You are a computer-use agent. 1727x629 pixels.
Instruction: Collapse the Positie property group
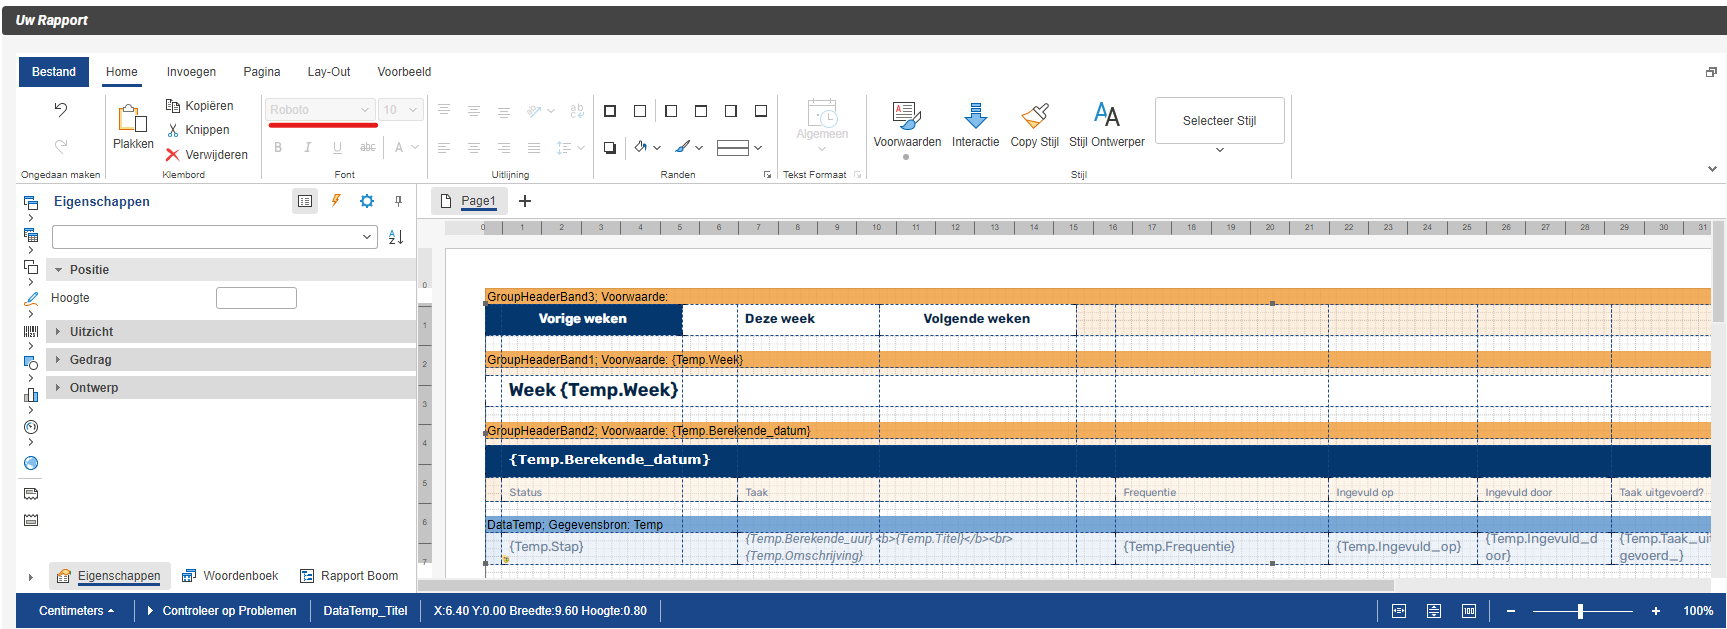59,270
